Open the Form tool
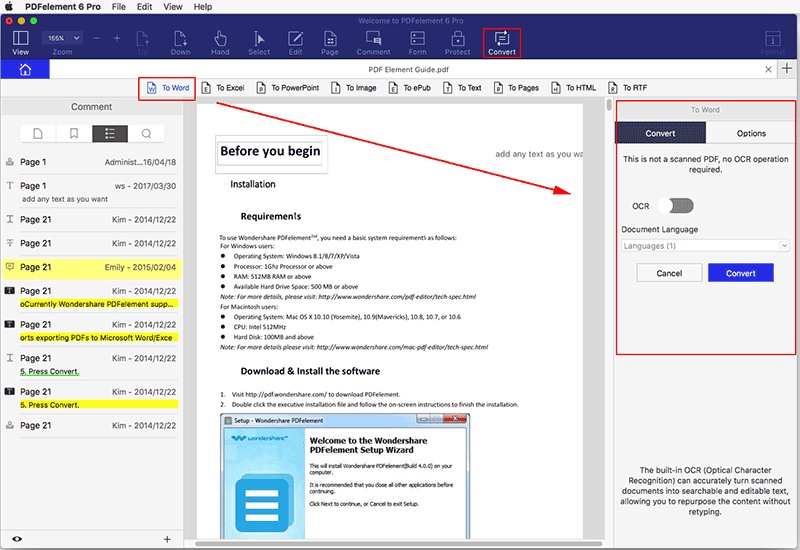This screenshot has height=550, width=800. (x=417, y=43)
